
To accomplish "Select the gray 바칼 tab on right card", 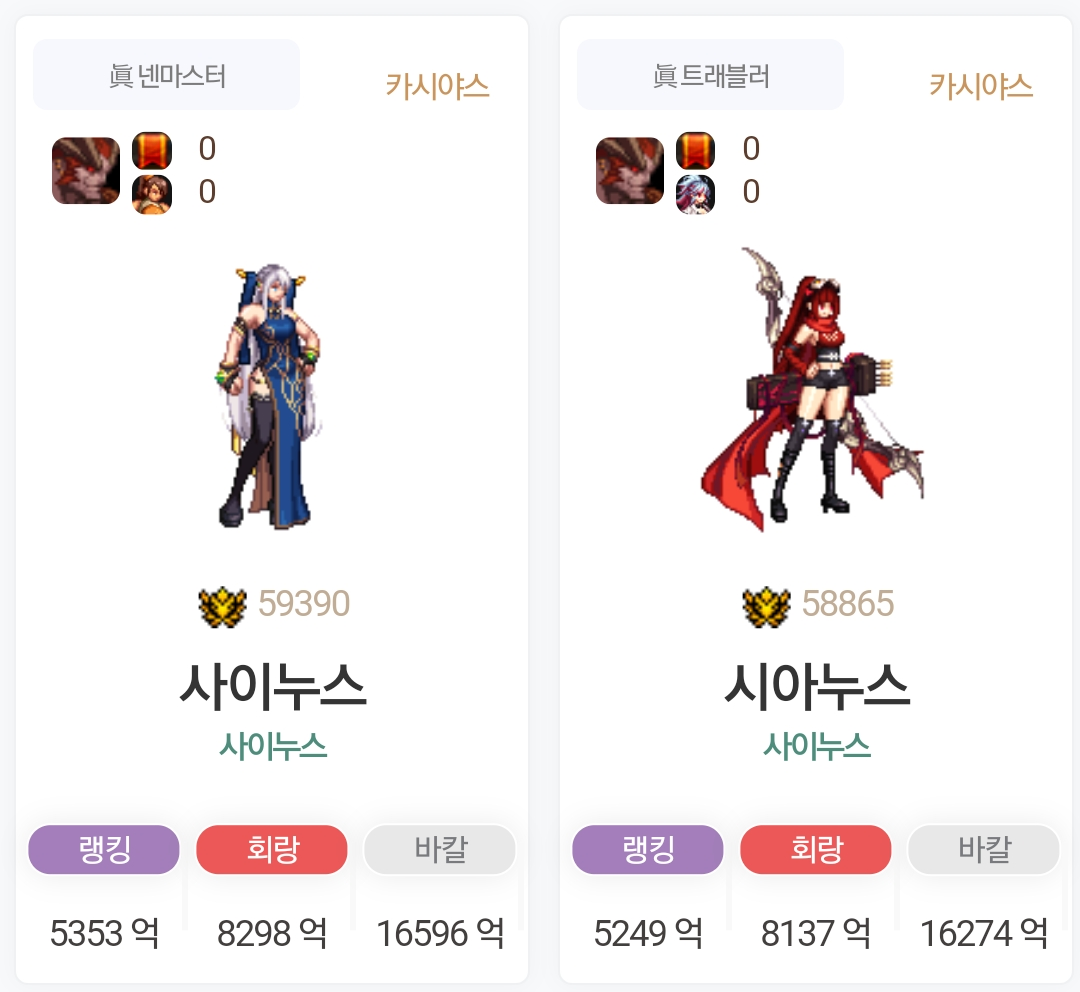I will click(984, 849).
